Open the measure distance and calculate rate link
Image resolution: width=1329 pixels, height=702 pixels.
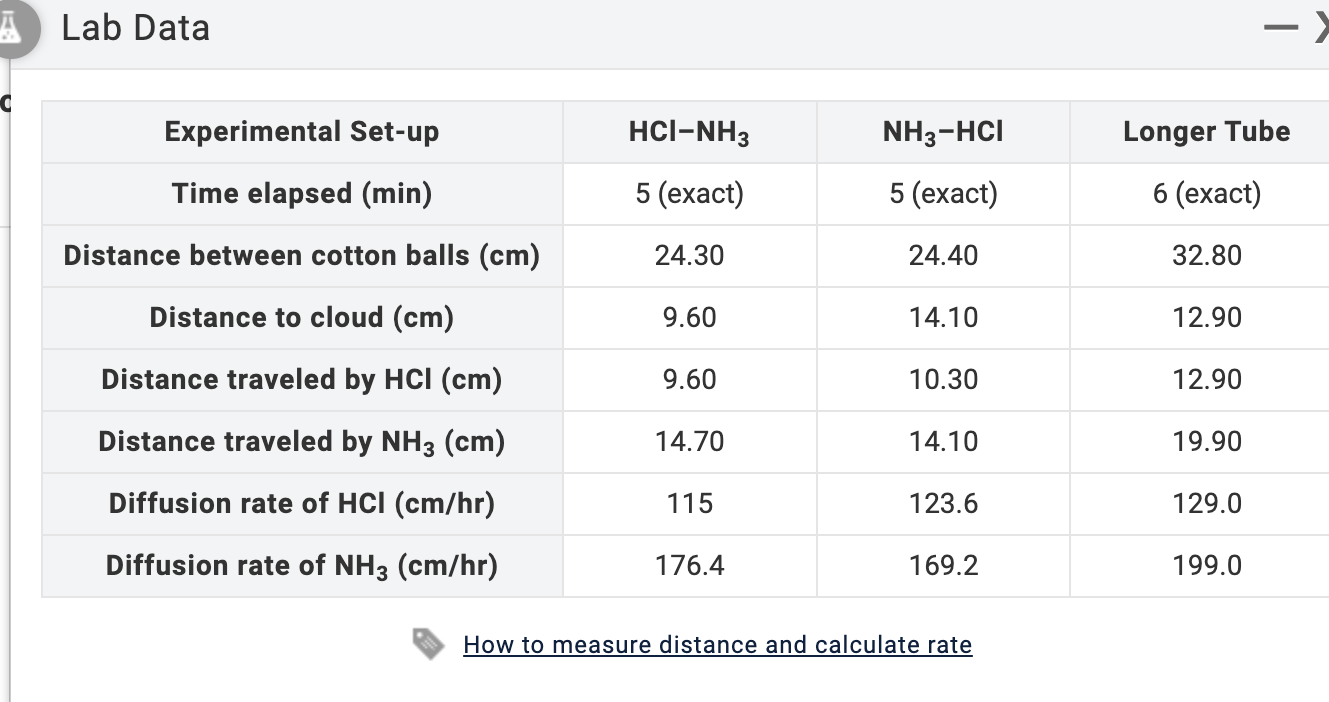(x=717, y=645)
